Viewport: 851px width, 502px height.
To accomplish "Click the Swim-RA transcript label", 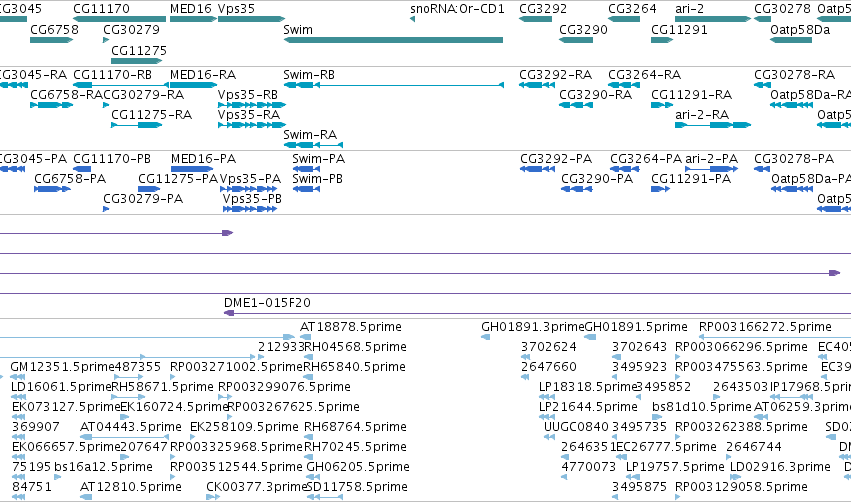I will click(310, 135).
